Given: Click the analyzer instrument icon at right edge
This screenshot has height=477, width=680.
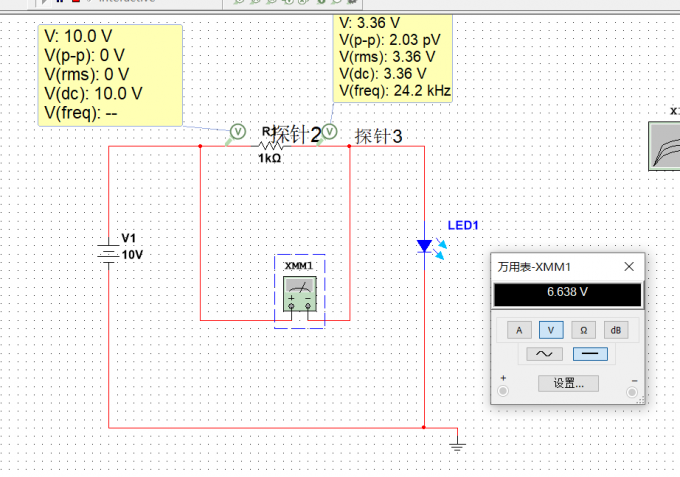Looking at the screenshot, I should coord(664,146).
